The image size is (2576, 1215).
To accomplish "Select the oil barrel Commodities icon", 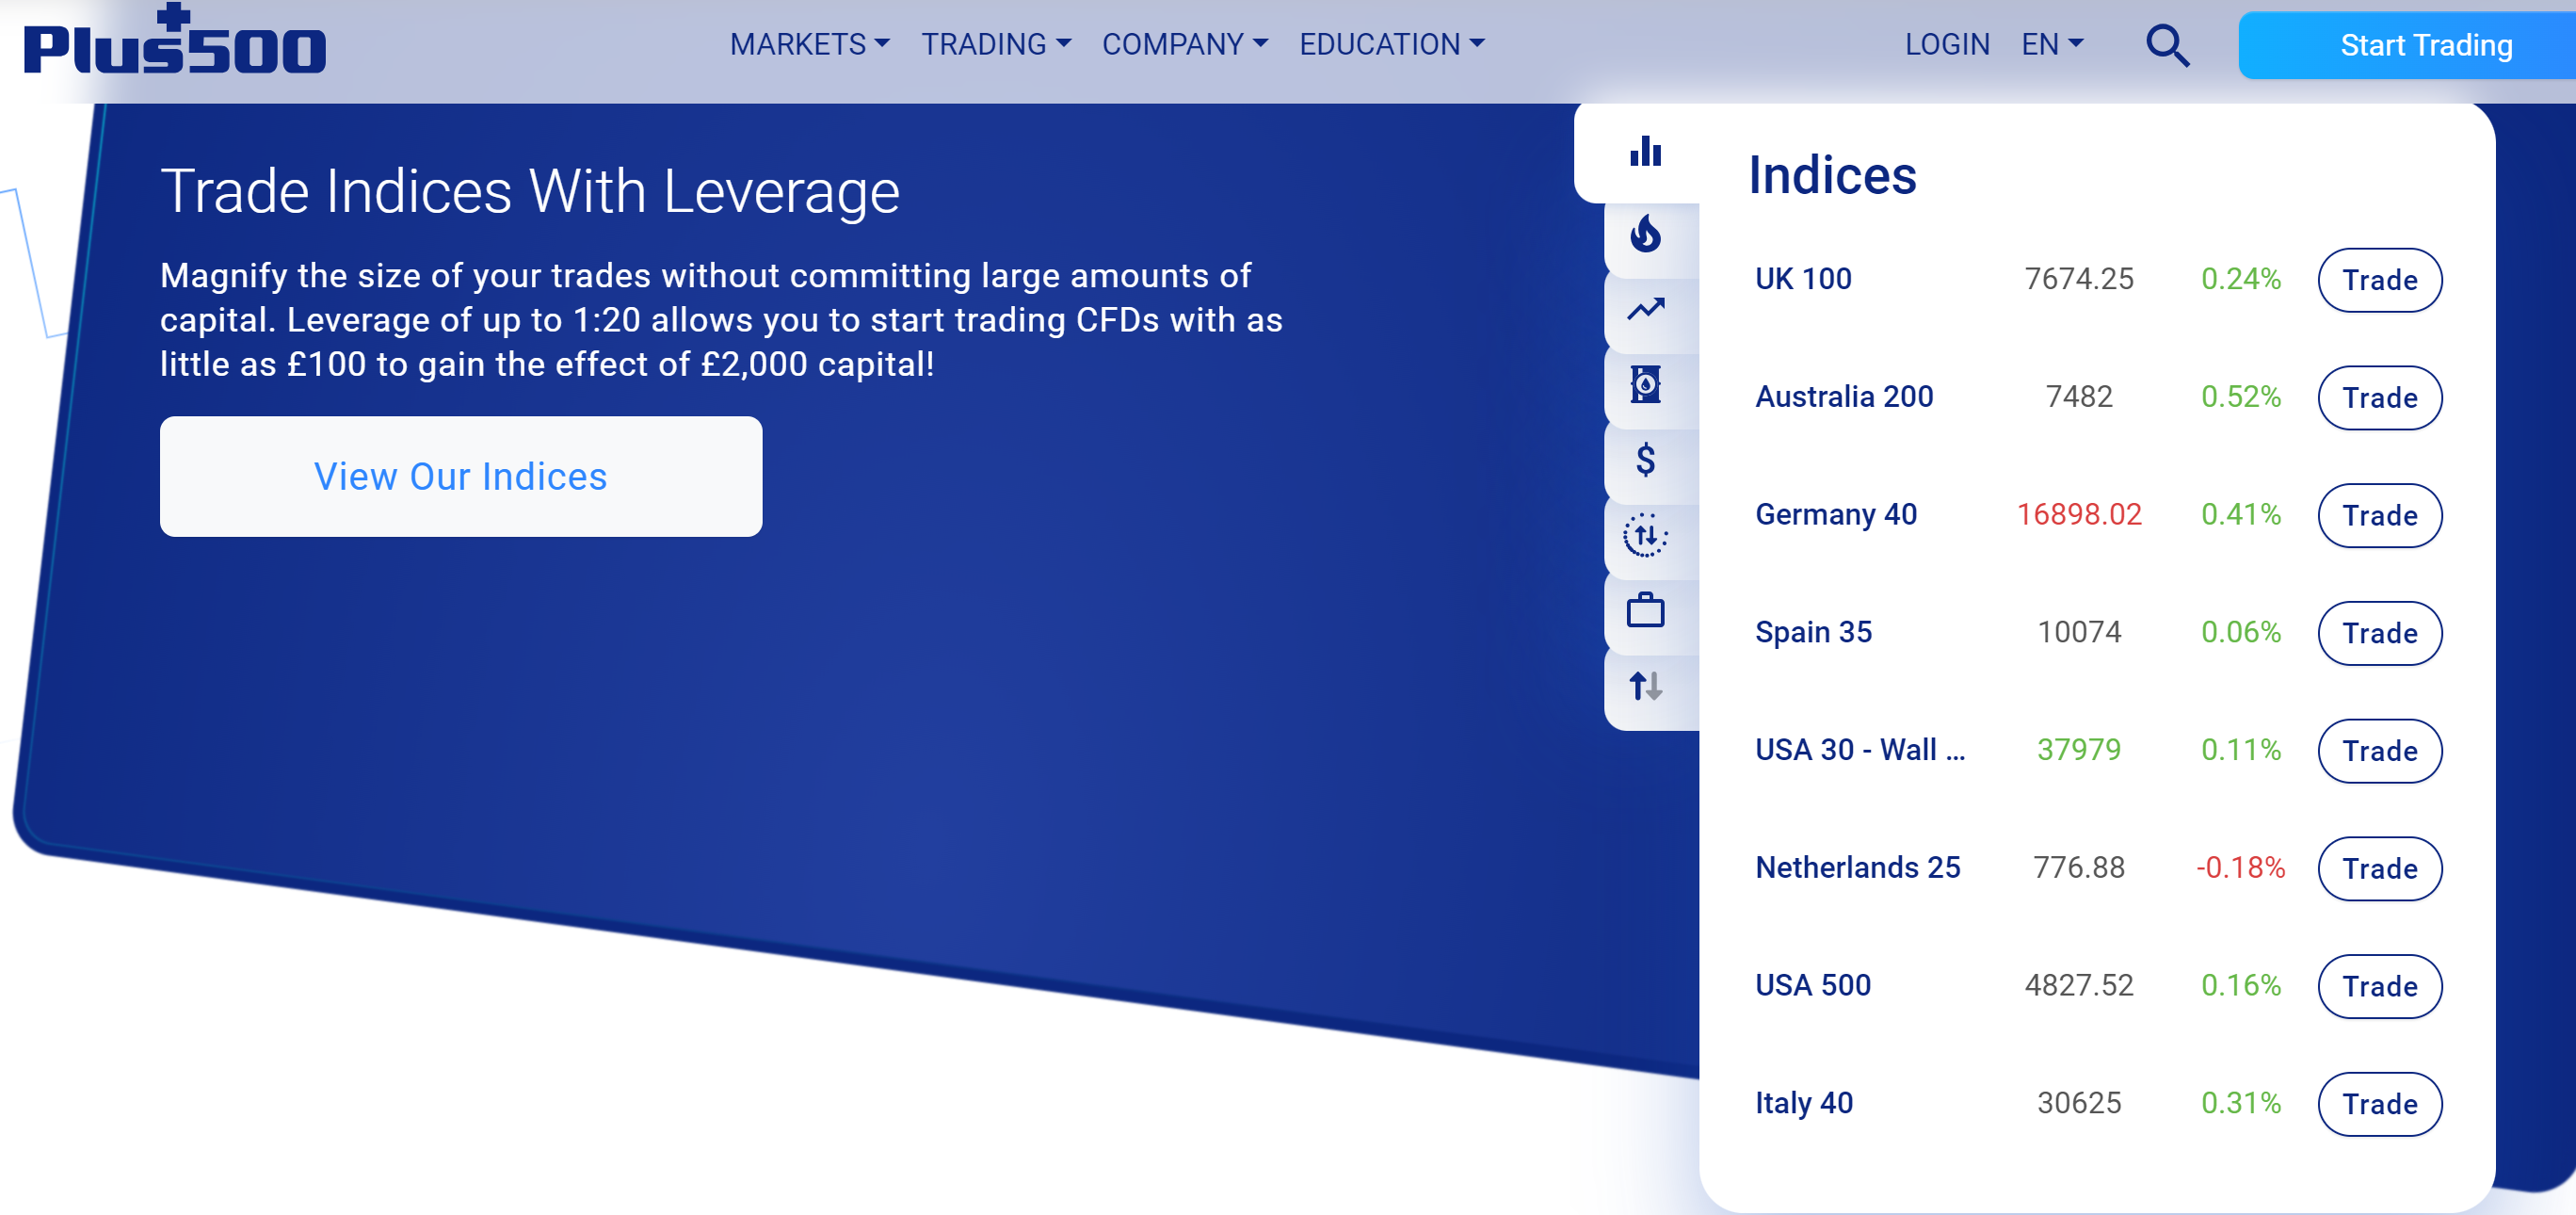I will [1645, 384].
